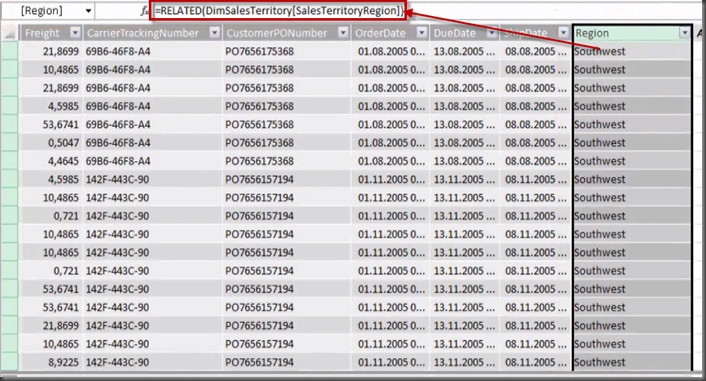Select DueDate cell in the 8,9225 row
The width and height of the screenshot is (706, 381).
coord(465,362)
